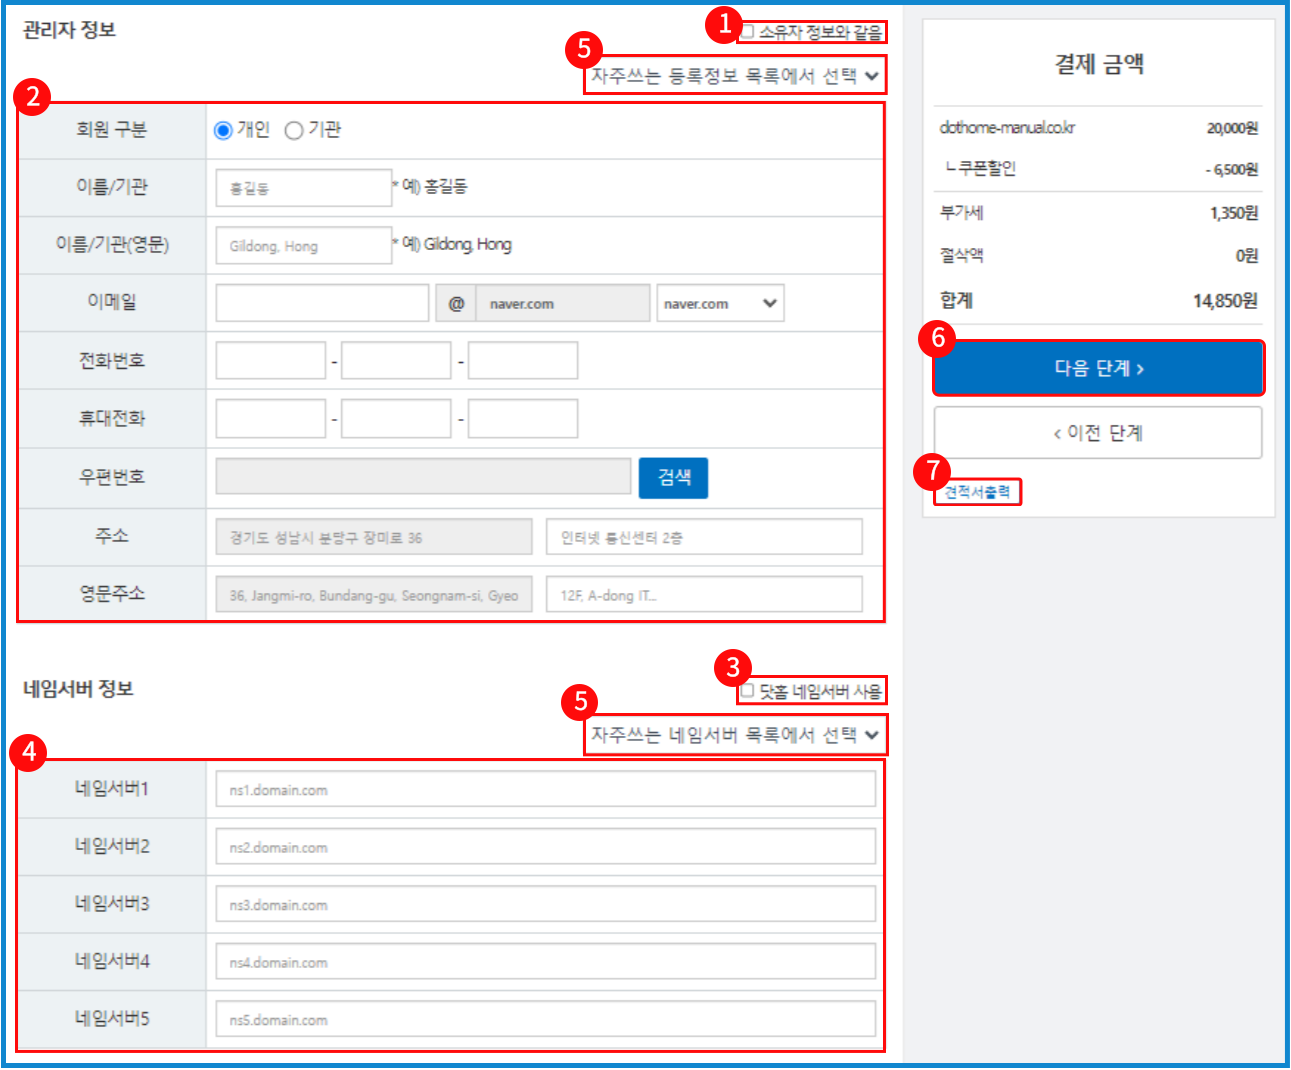Open 자주쓰는 등록정보 목록에서 선택 dropdown

pos(735,76)
